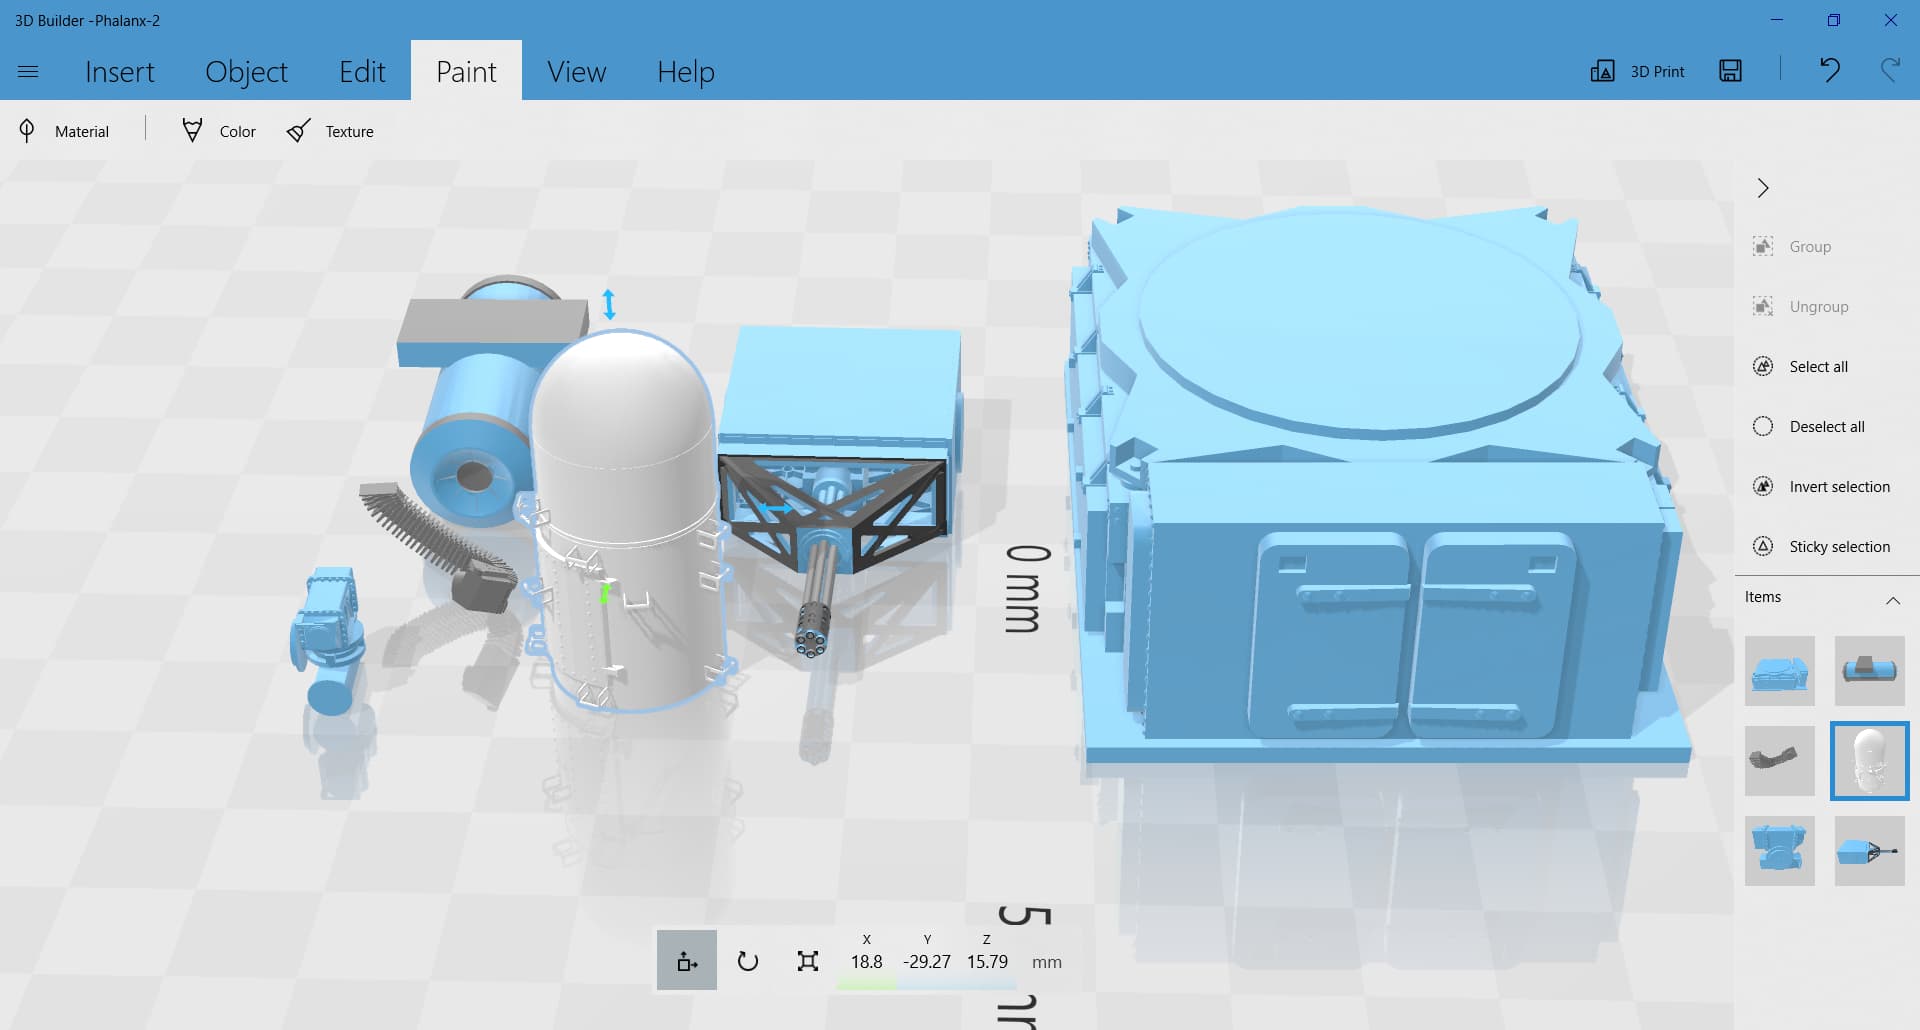The width and height of the screenshot is (1920, 1030).
Task: Open the hamburger menu
Action: [x=28, y=72]
